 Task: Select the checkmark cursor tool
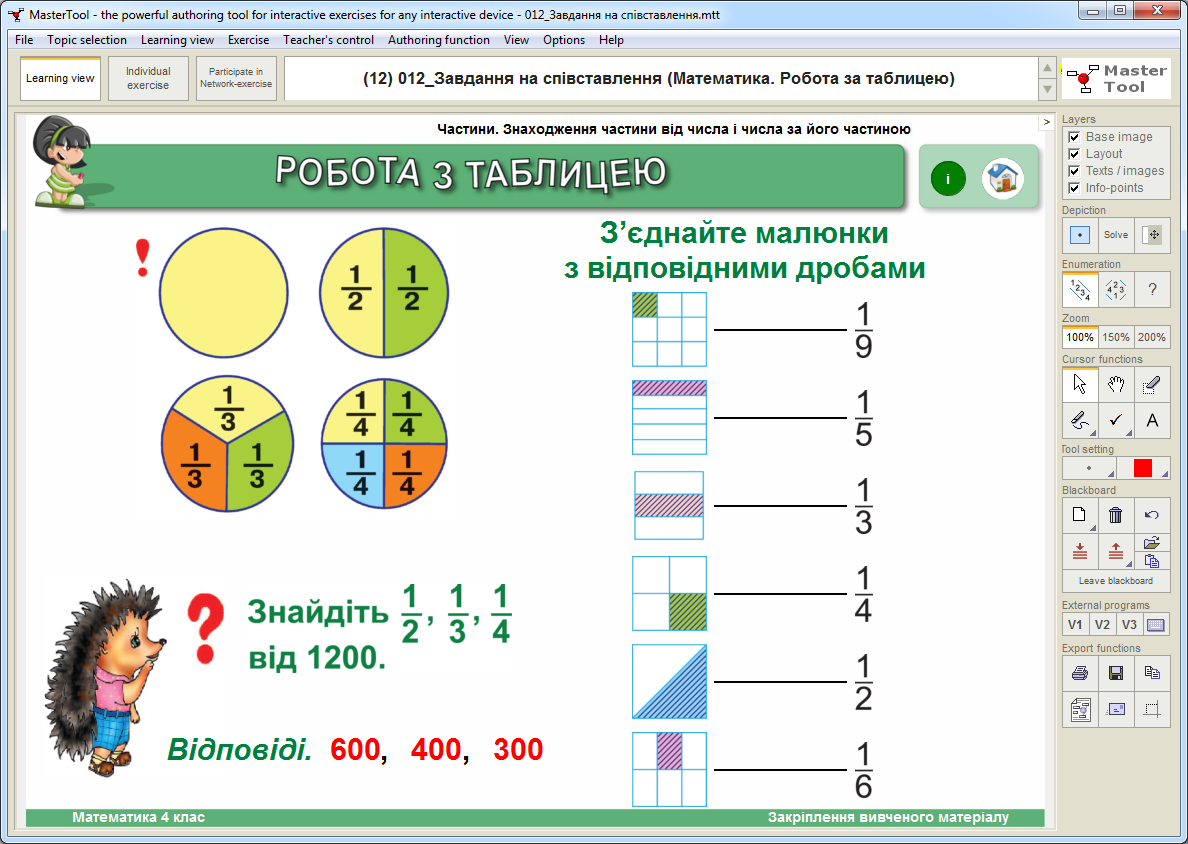coord(1116,420)
